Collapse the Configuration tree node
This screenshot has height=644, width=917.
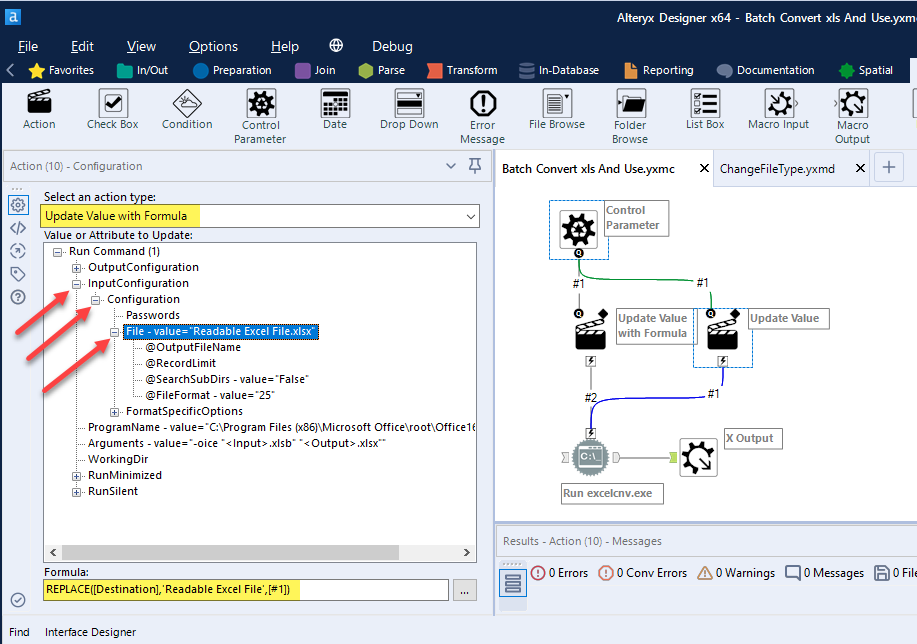(x=95, y=300)
